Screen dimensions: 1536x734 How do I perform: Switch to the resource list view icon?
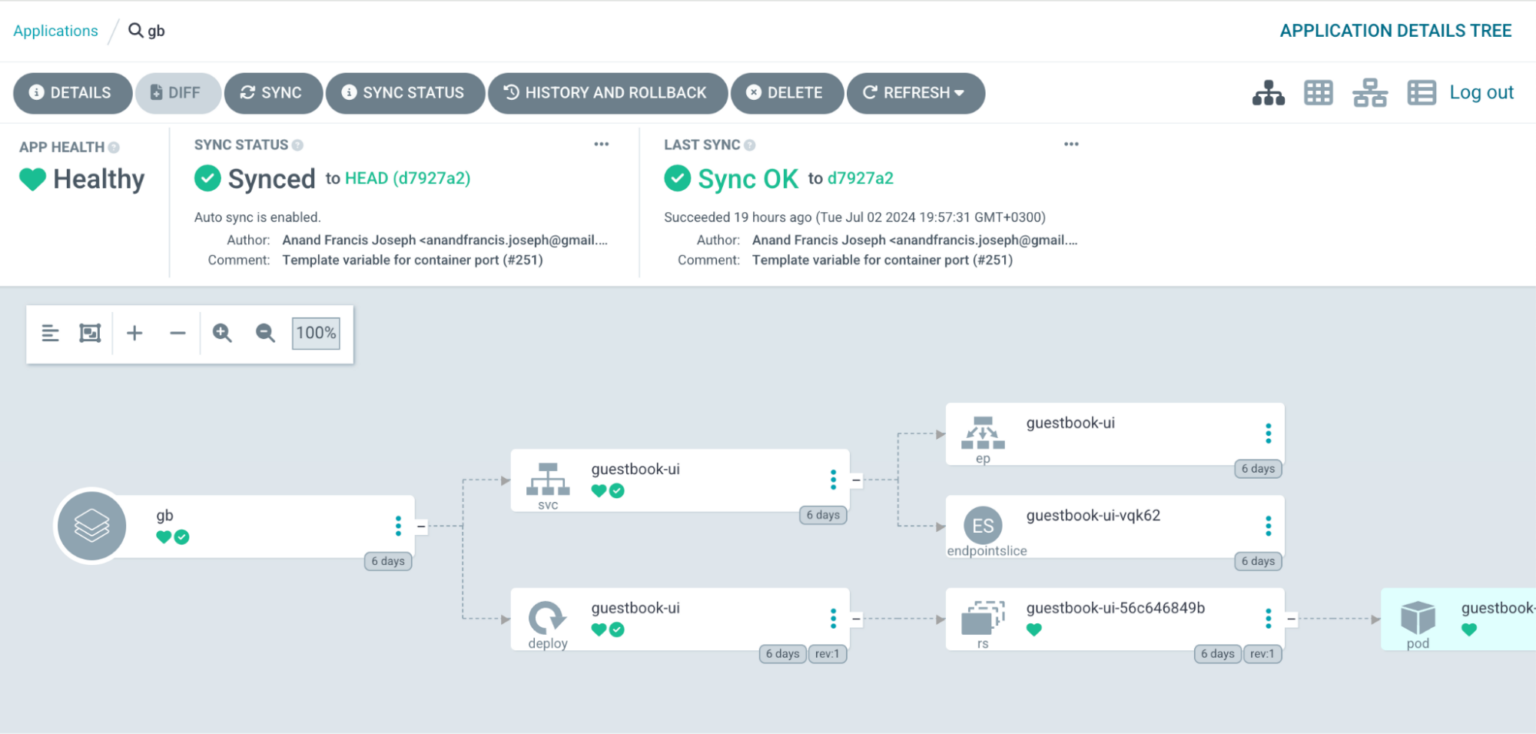1421,92
